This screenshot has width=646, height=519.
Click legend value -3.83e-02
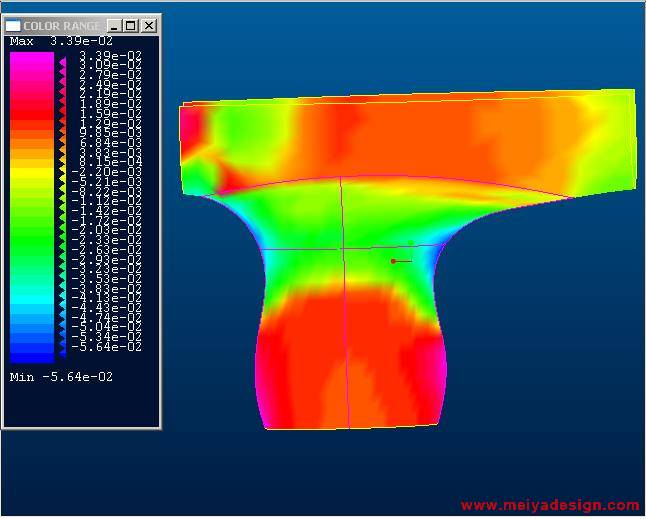(107, 288)
